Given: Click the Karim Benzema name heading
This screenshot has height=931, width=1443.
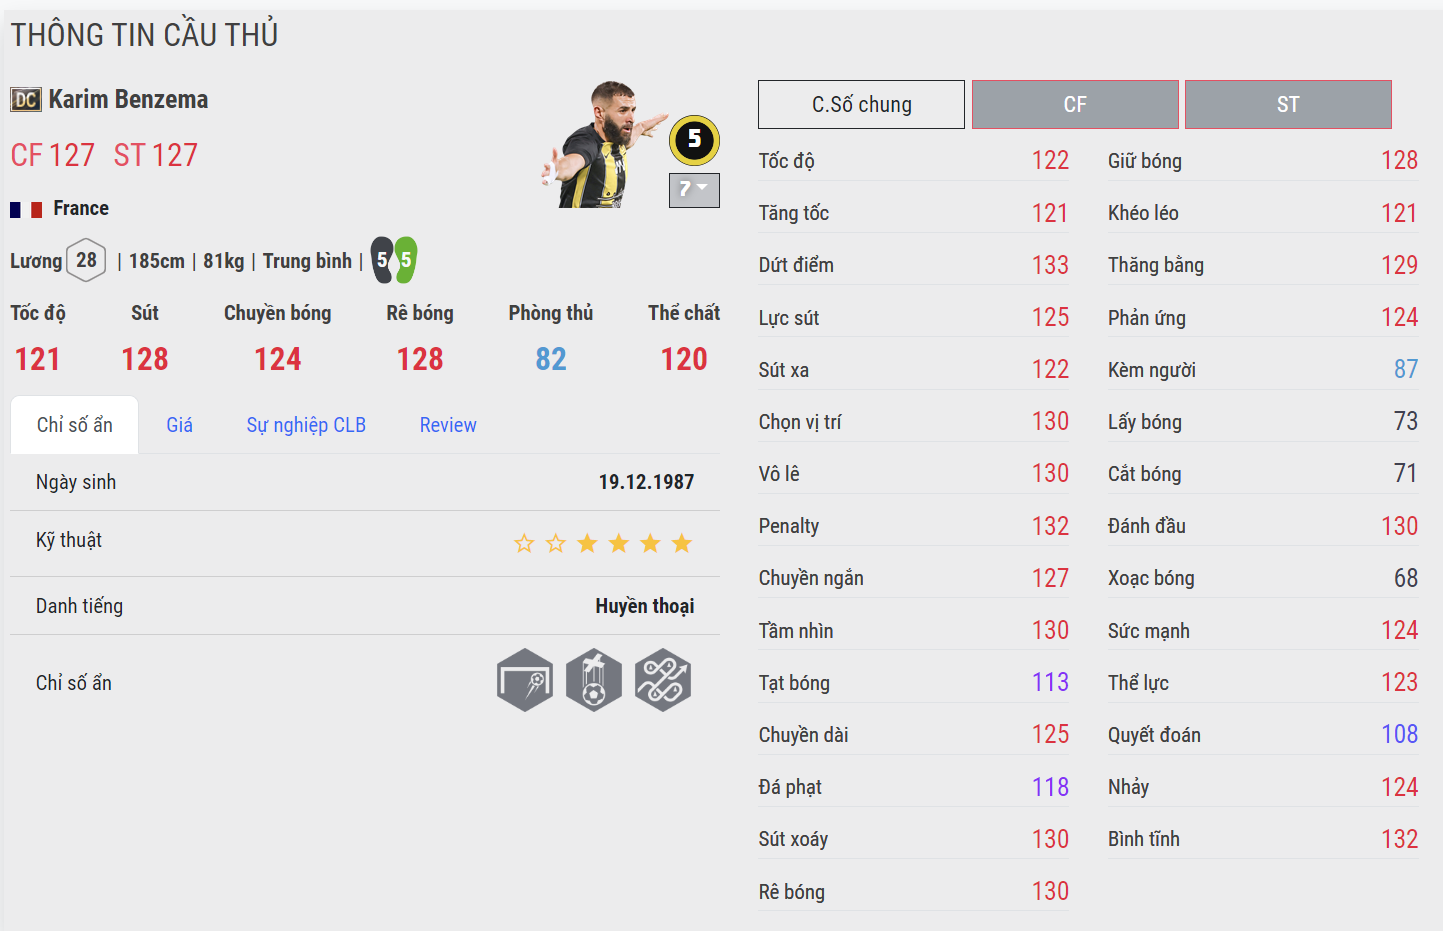Looking at the screenshot, I should 128,100.
